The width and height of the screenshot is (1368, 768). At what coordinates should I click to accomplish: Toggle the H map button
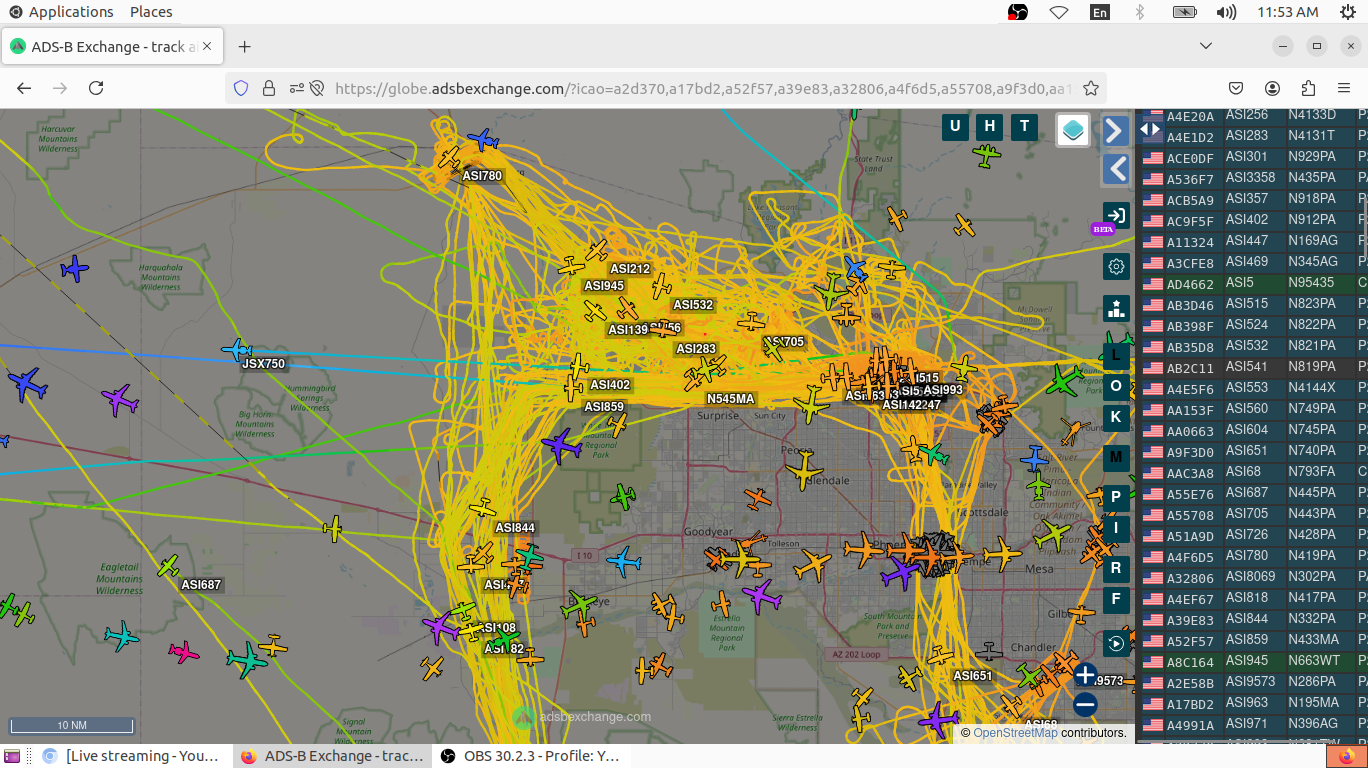(990, 126)
